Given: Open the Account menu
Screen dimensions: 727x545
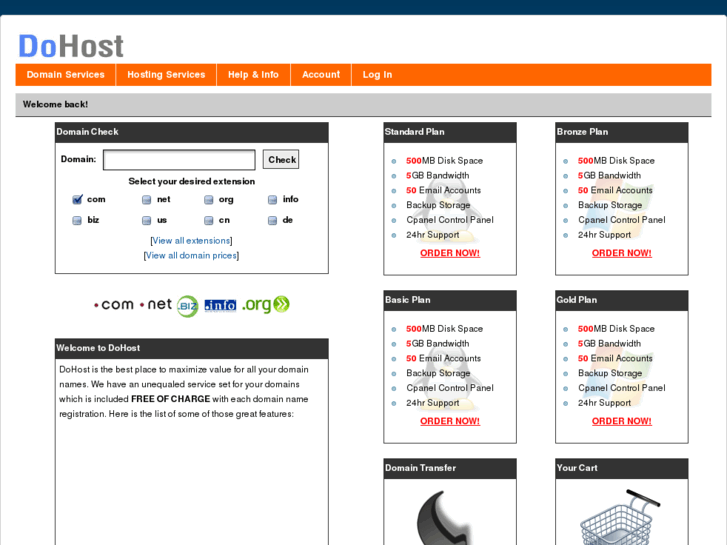Looking at the screenshot, I should [321, 75].
